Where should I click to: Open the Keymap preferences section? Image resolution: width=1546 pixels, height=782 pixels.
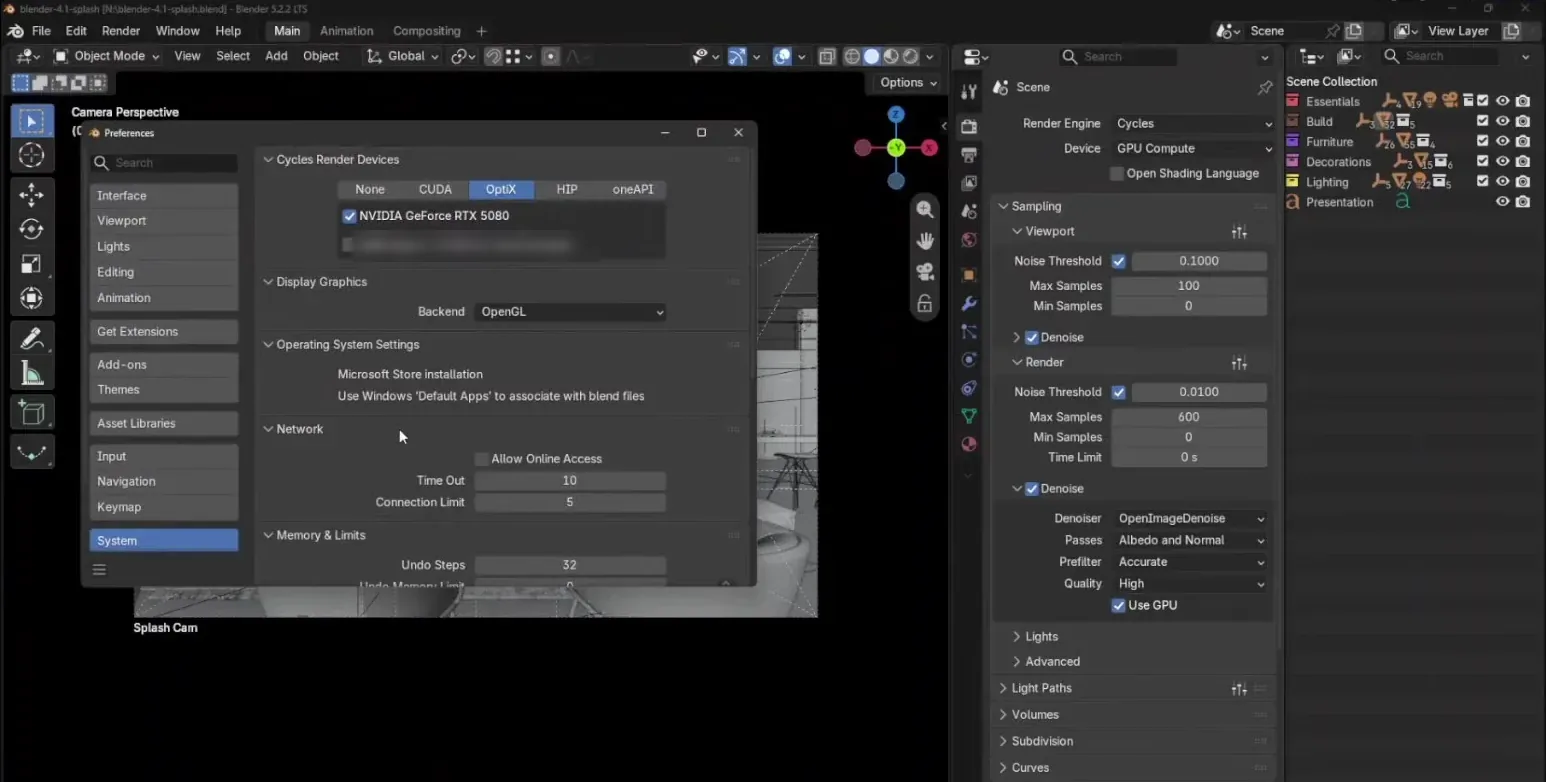pos(164,507)
